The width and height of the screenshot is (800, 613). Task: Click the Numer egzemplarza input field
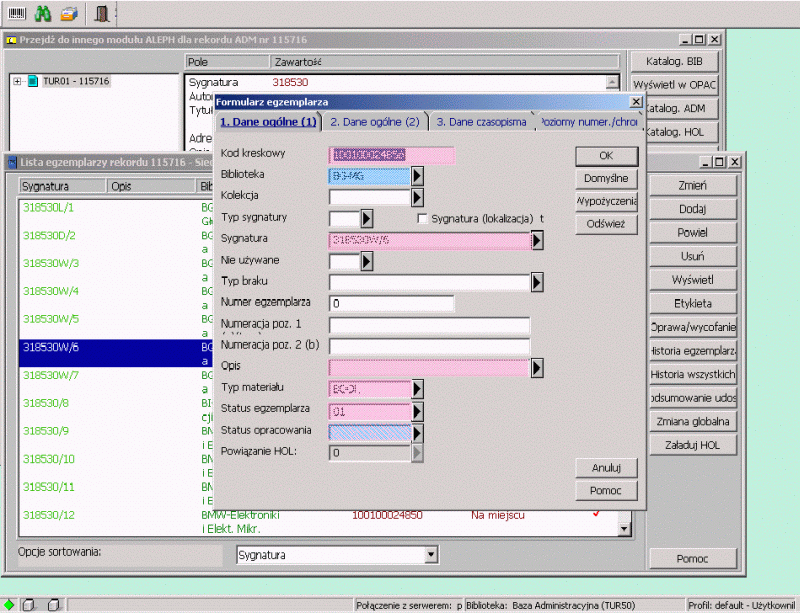tap(391, 304)
